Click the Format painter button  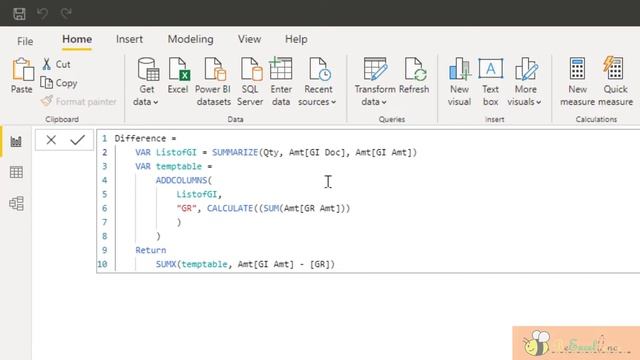(x=78, y=101)
